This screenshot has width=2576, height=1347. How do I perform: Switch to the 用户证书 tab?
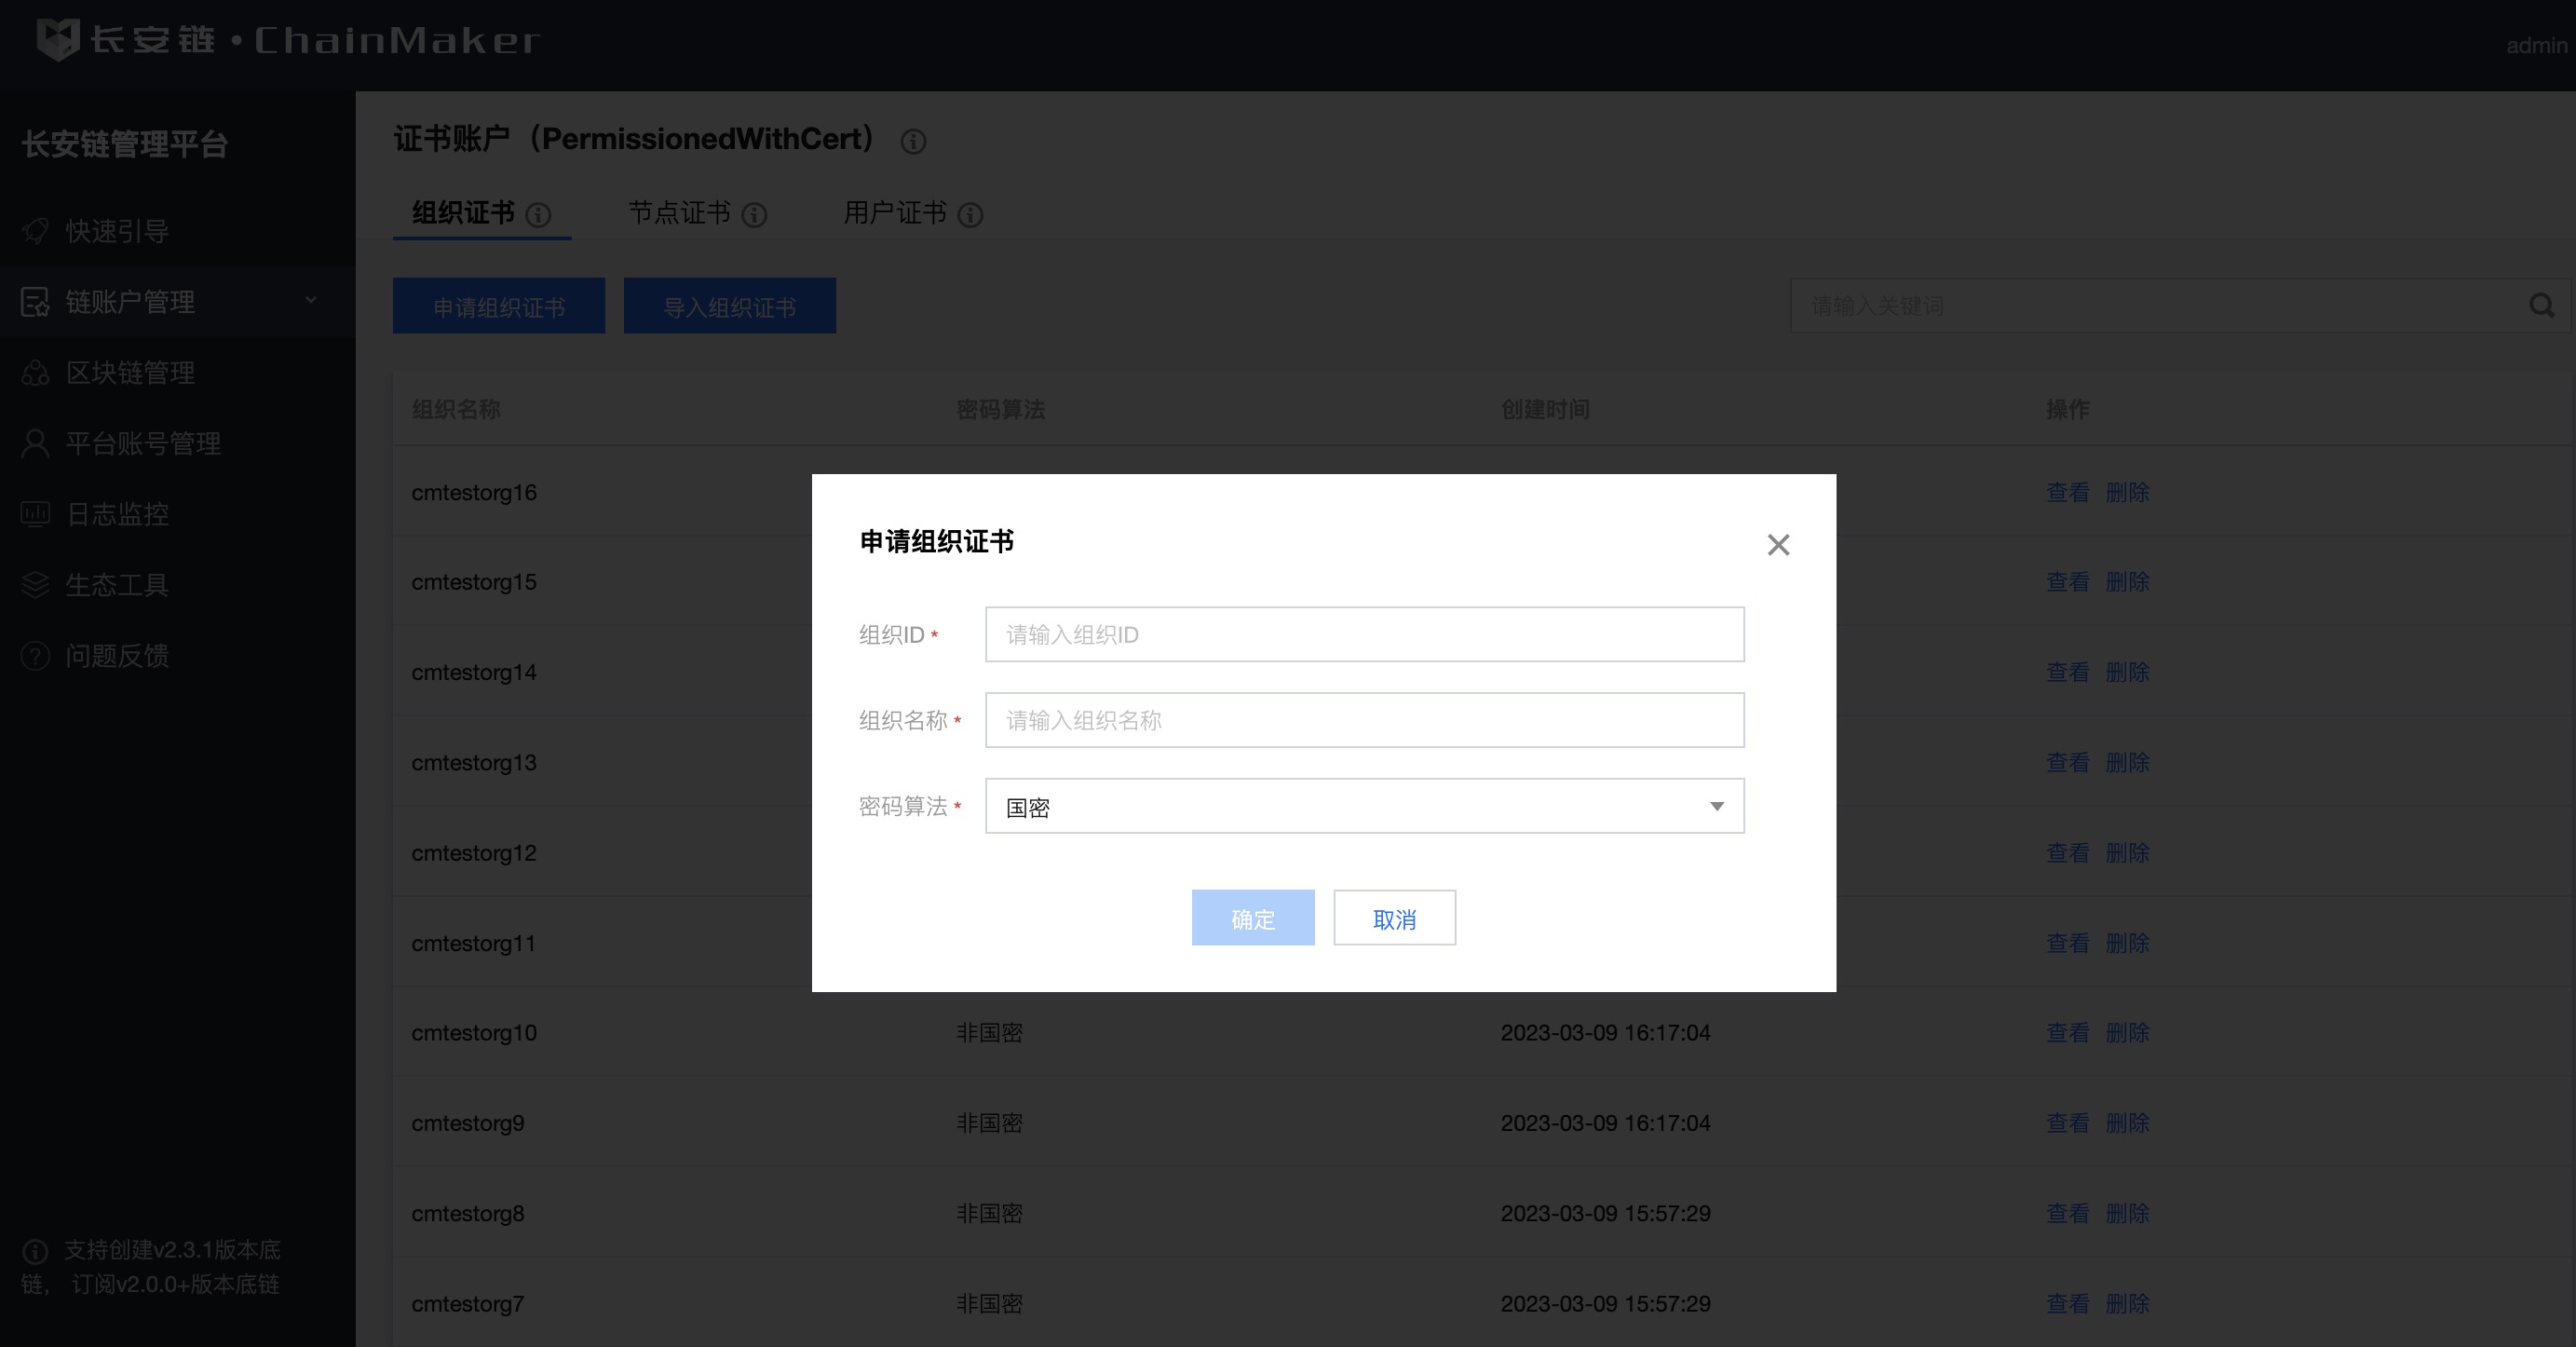coord(894,213)
